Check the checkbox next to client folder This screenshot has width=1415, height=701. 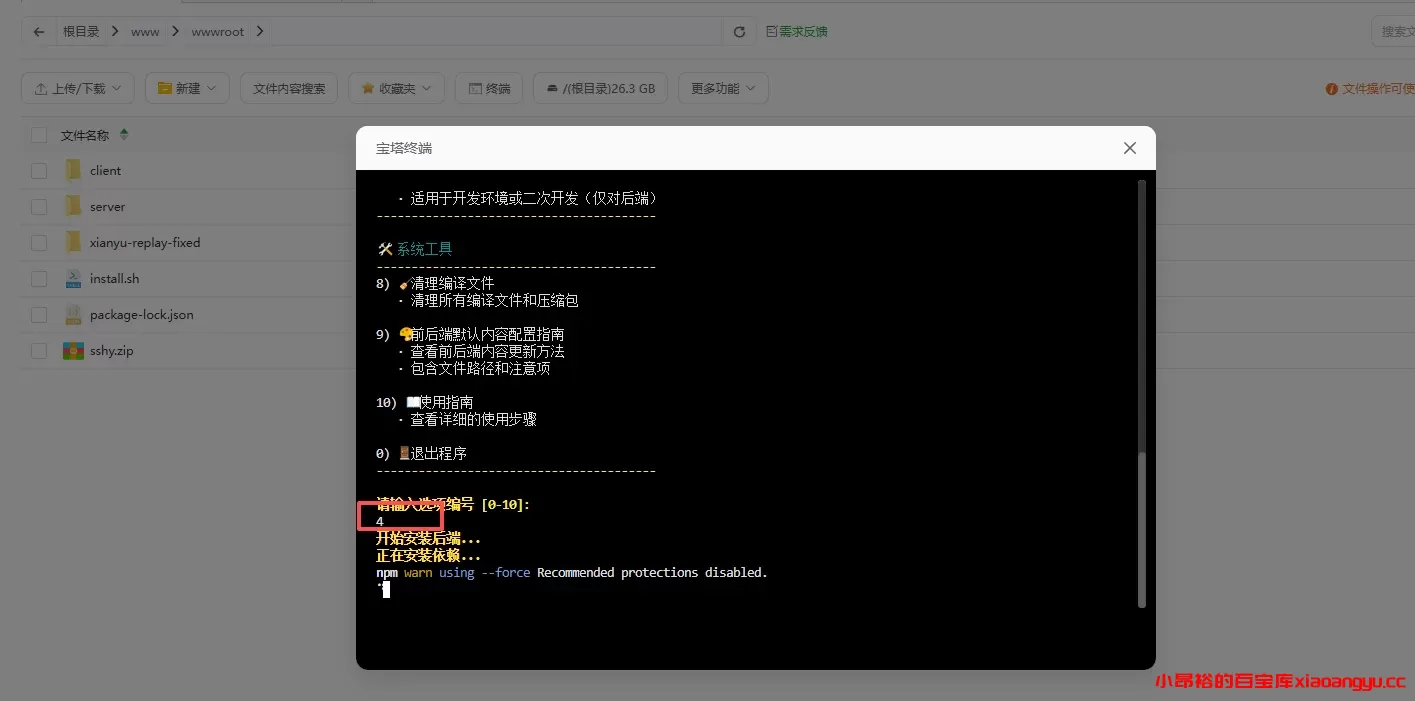pos(38,170)
